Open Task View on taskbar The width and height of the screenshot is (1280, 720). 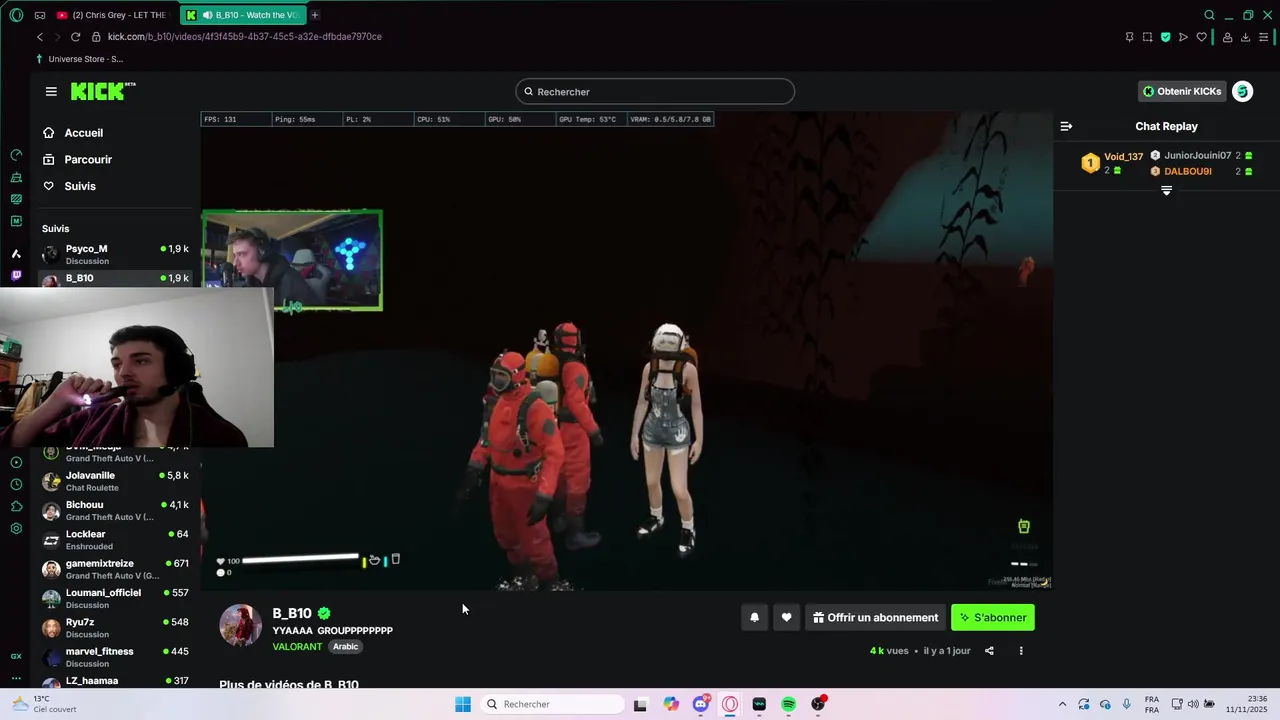coord(640,704)
